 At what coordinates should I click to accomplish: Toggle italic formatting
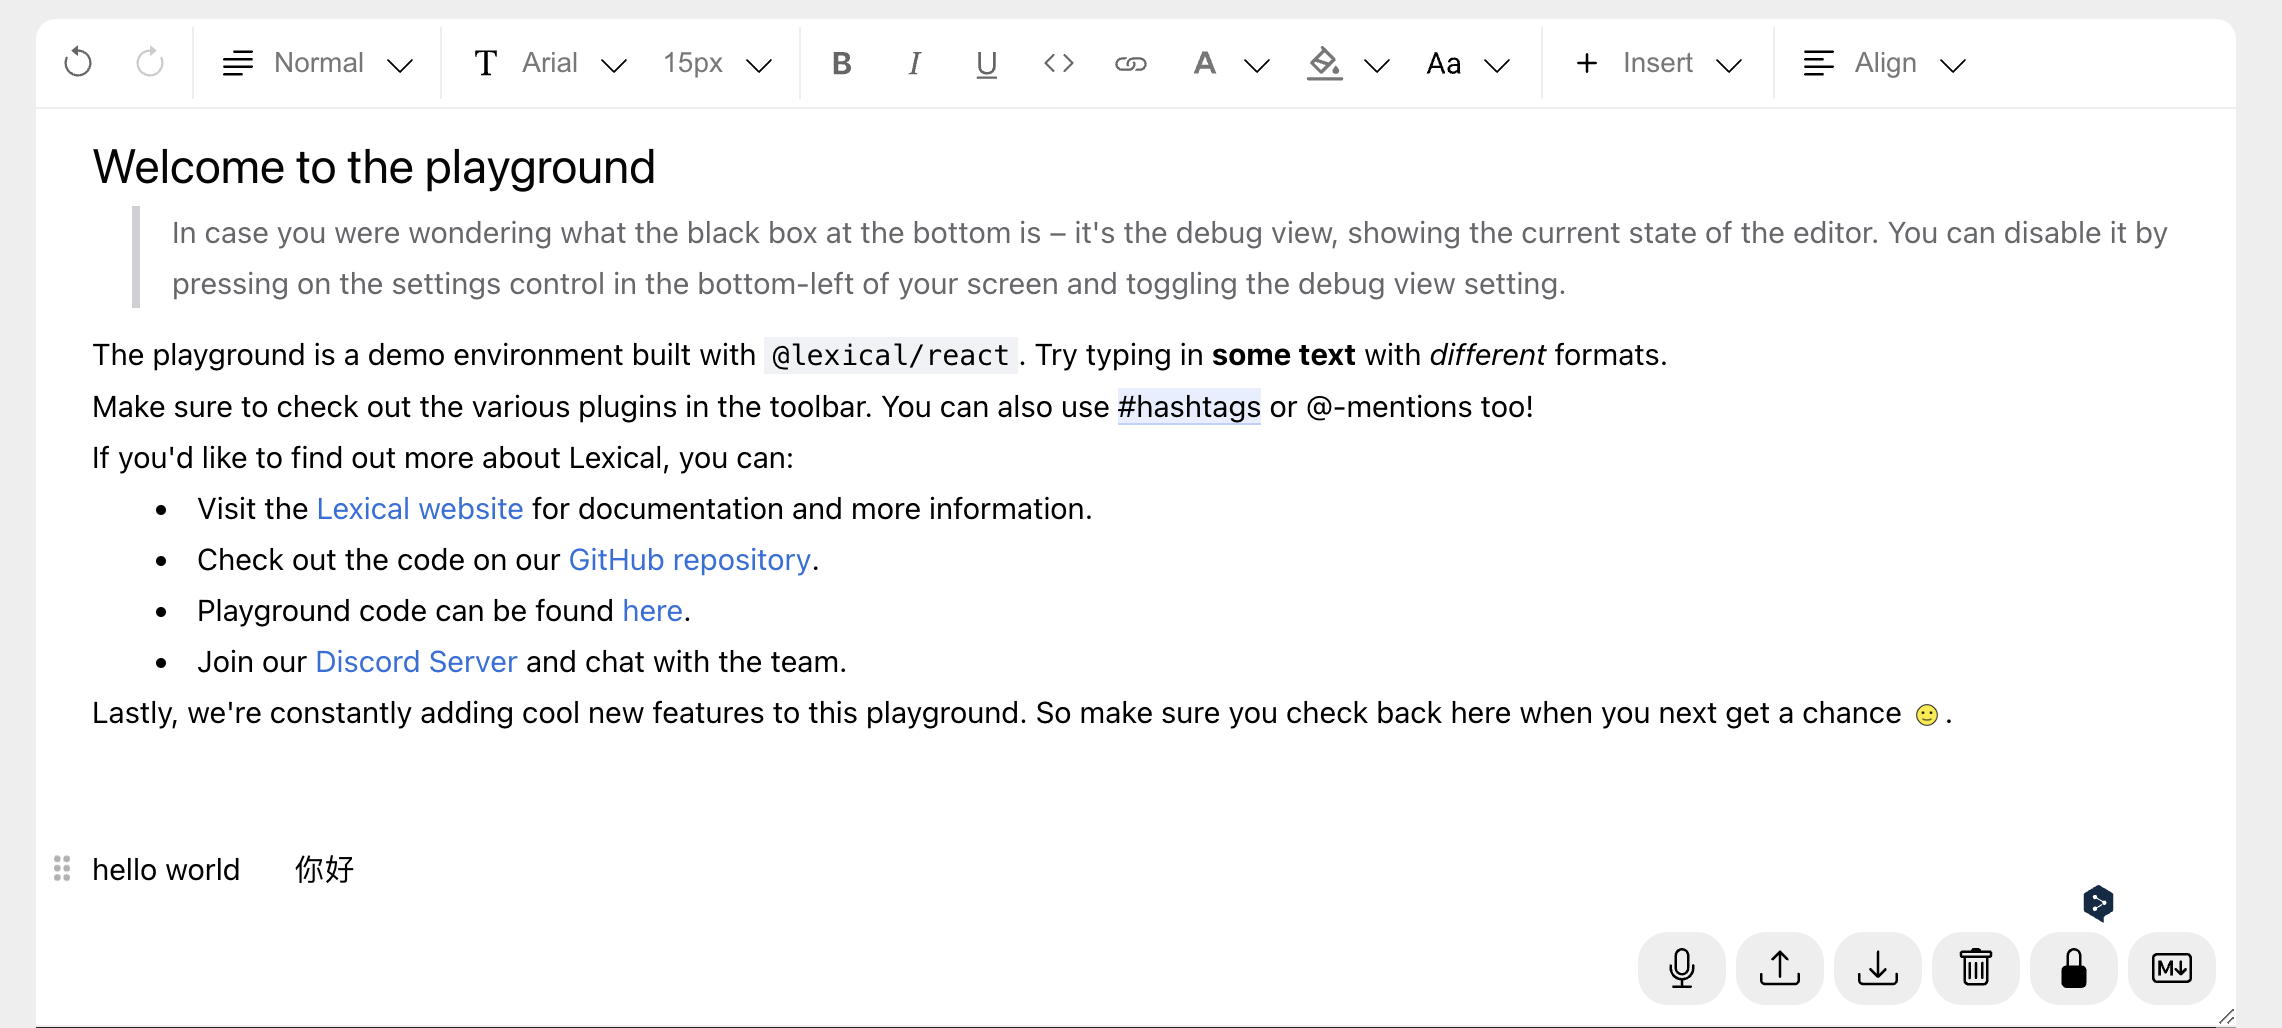pyautogui.click(x=913, y=62)
